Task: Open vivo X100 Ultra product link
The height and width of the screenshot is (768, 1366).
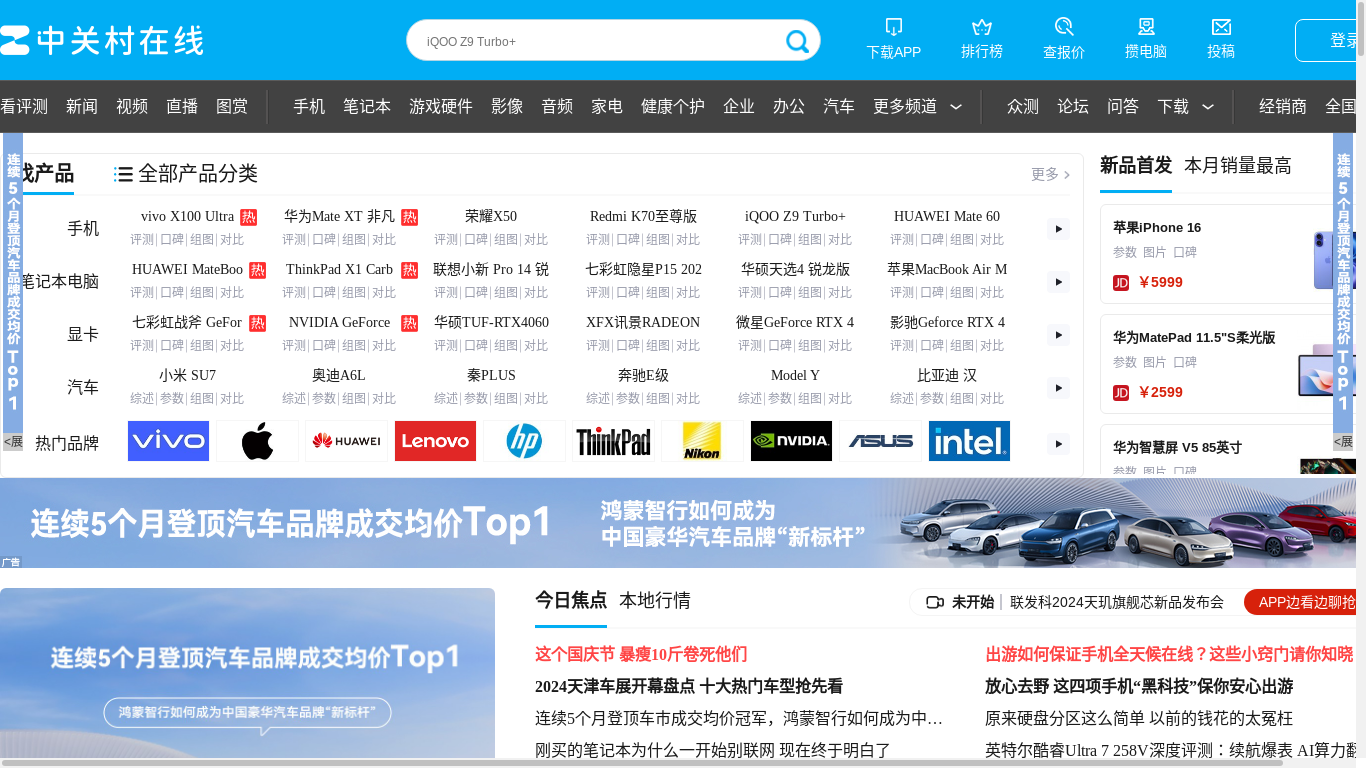Action: click(187, 216)
